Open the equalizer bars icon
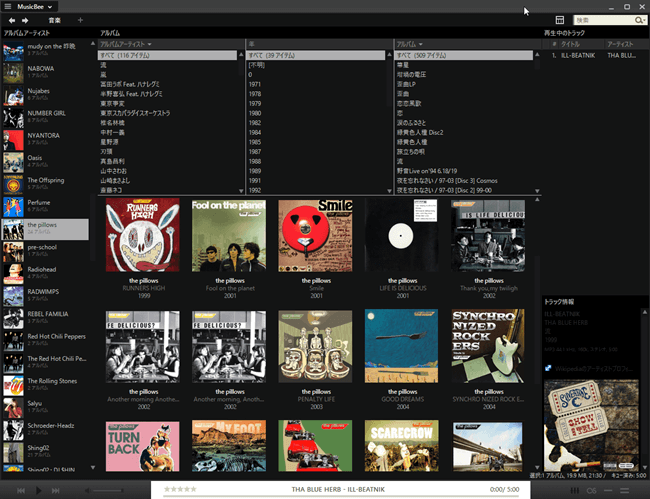650x499 pixels. tap(575, 491)
